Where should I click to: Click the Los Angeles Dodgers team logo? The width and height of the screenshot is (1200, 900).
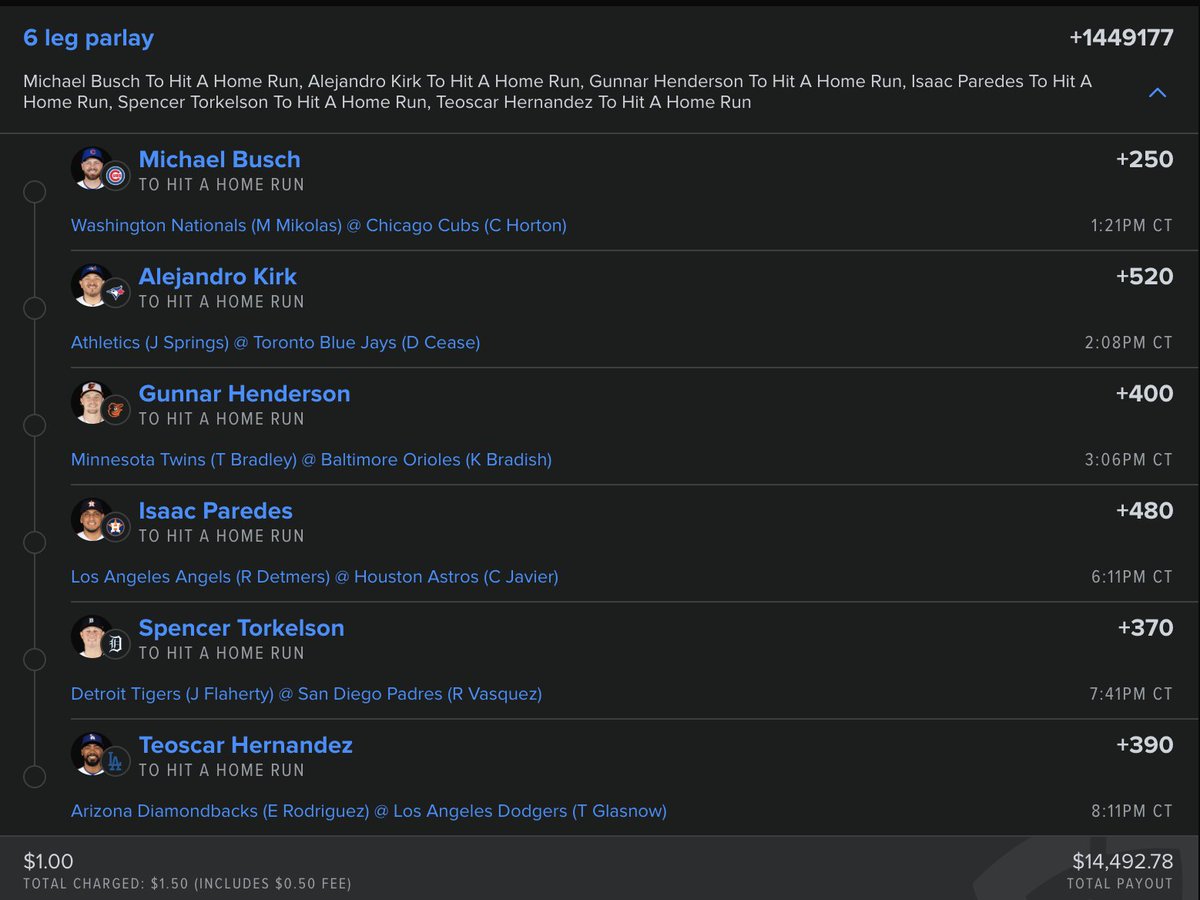coord(117,761)
